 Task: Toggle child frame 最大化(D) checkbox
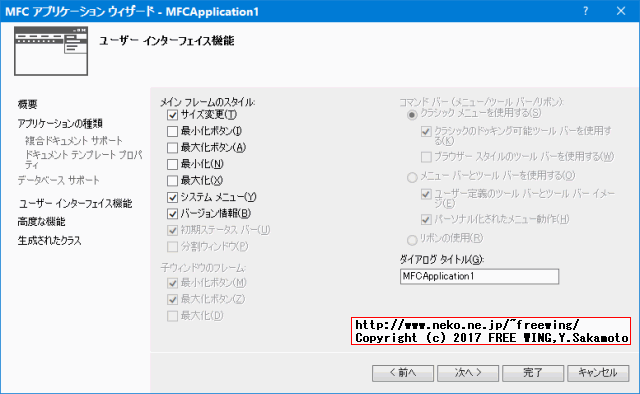[x=172, y=316]
